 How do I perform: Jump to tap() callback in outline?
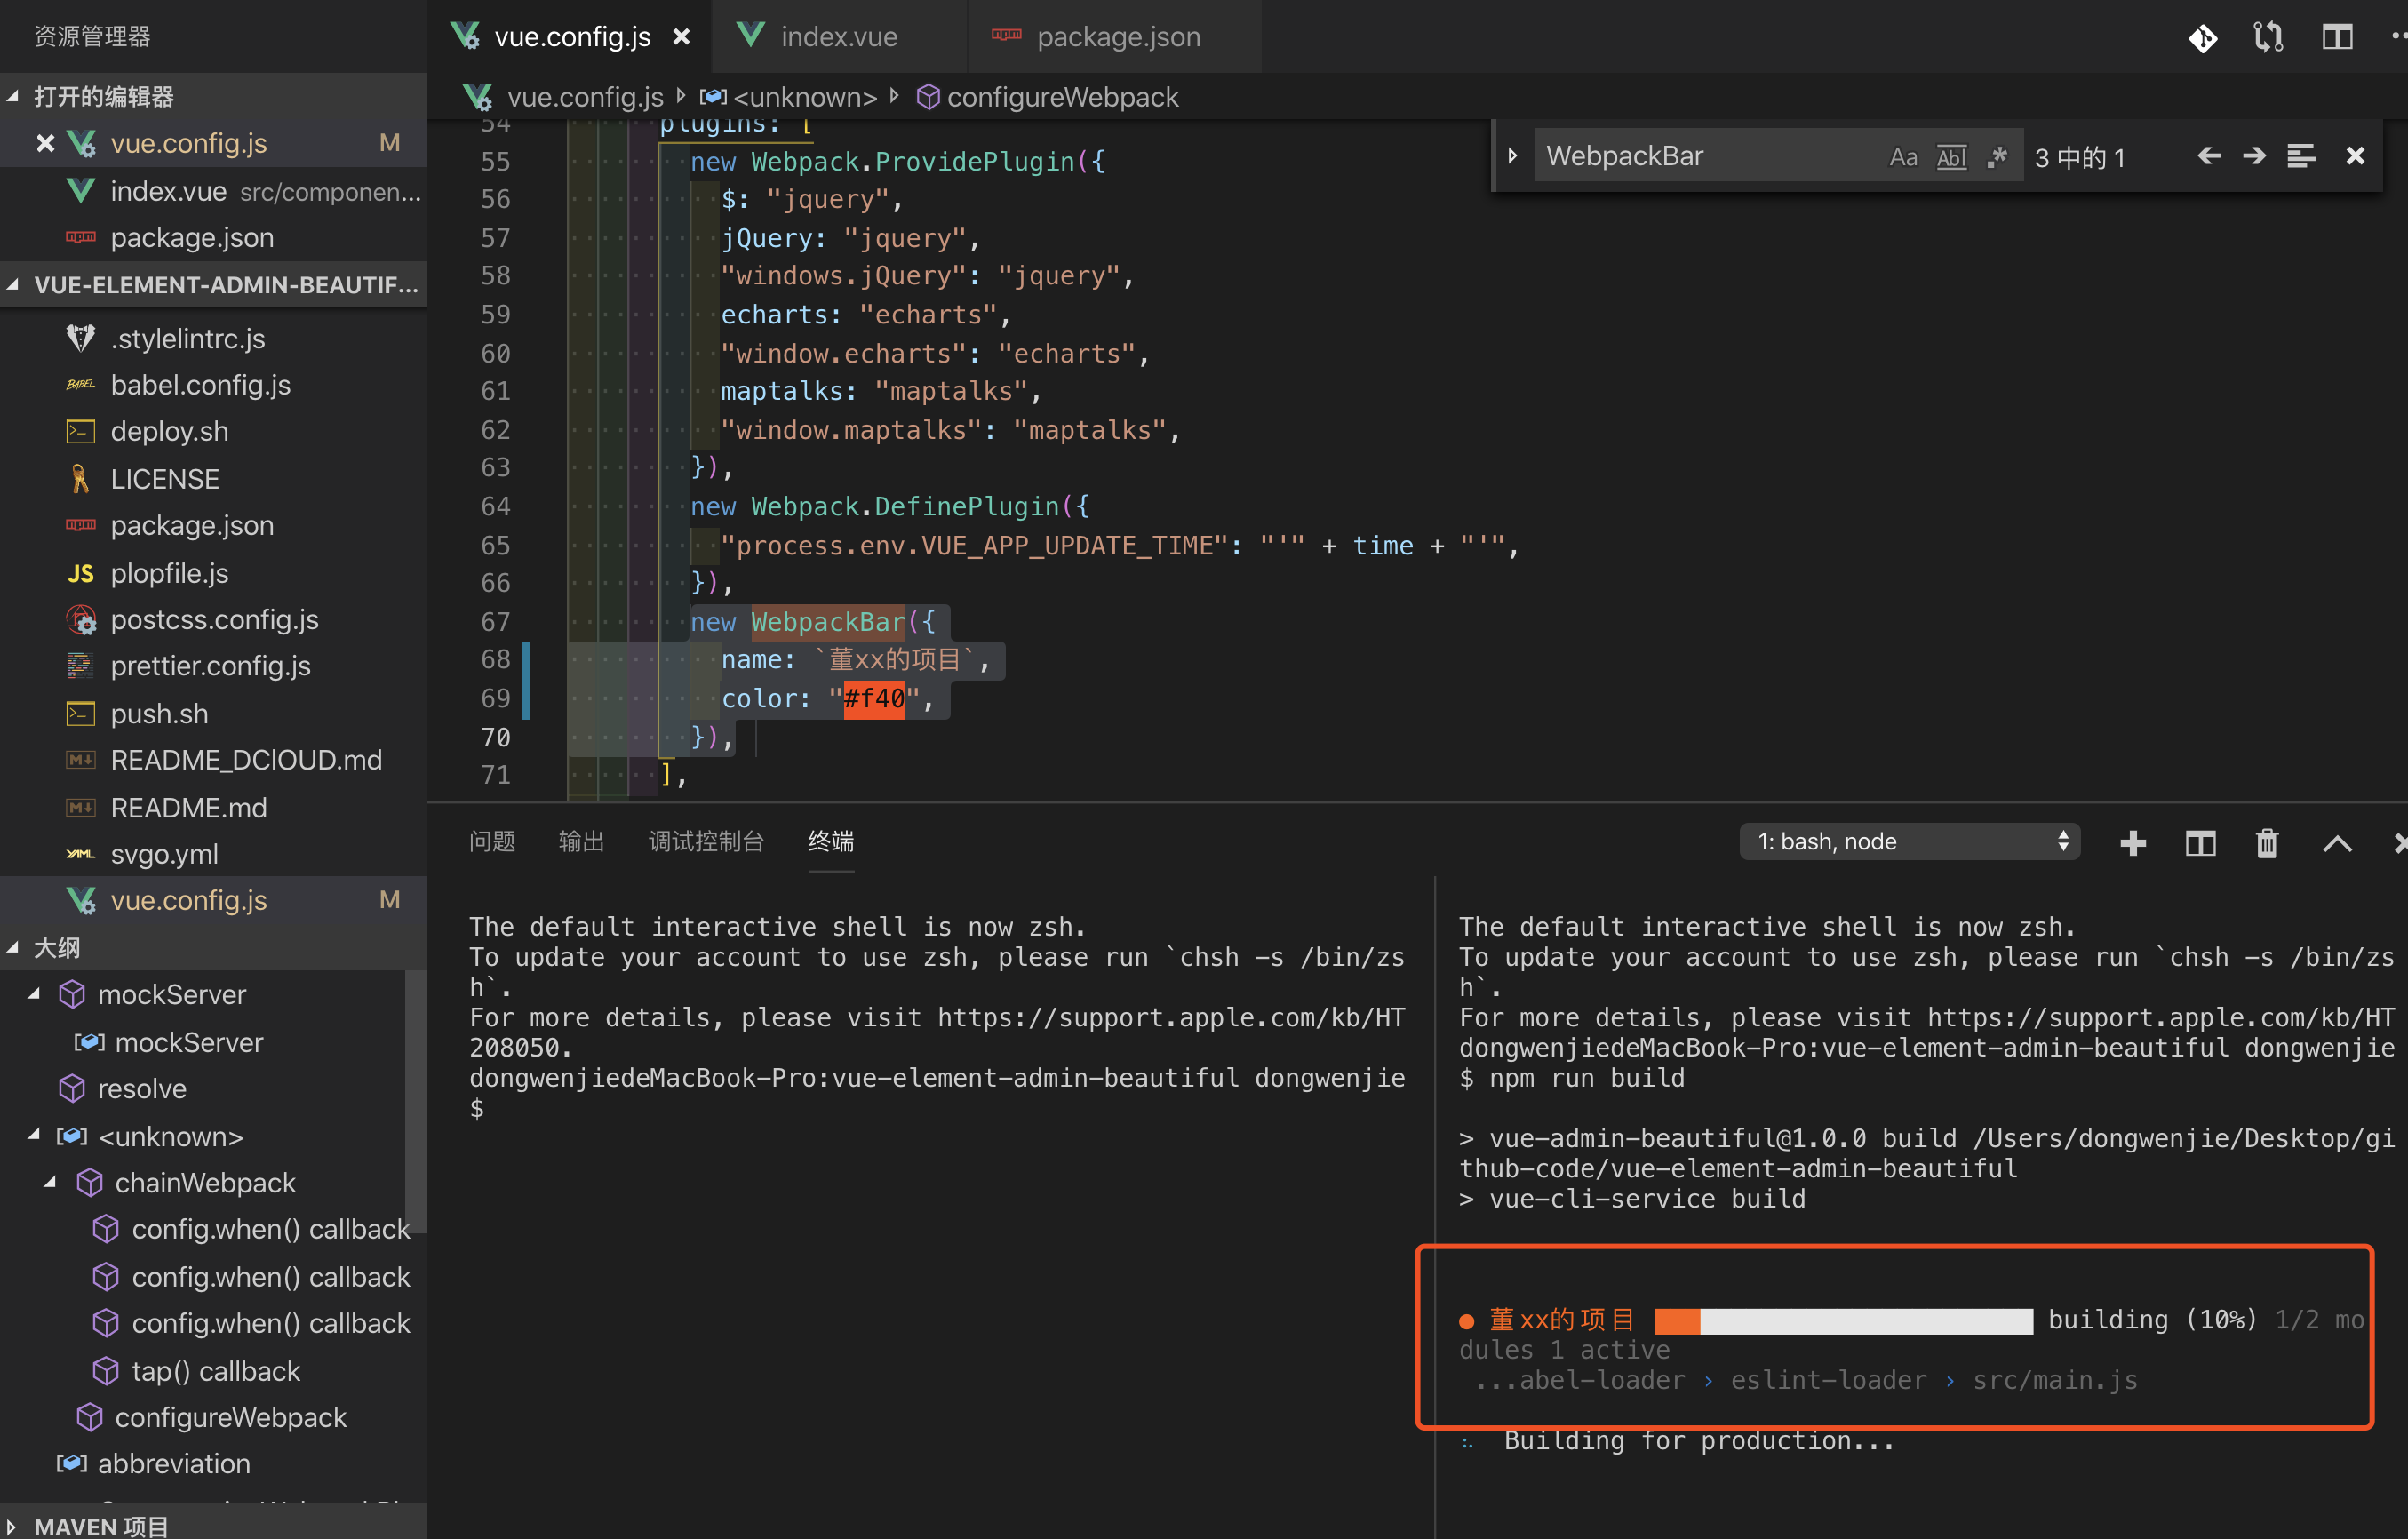pos(215,1370)
